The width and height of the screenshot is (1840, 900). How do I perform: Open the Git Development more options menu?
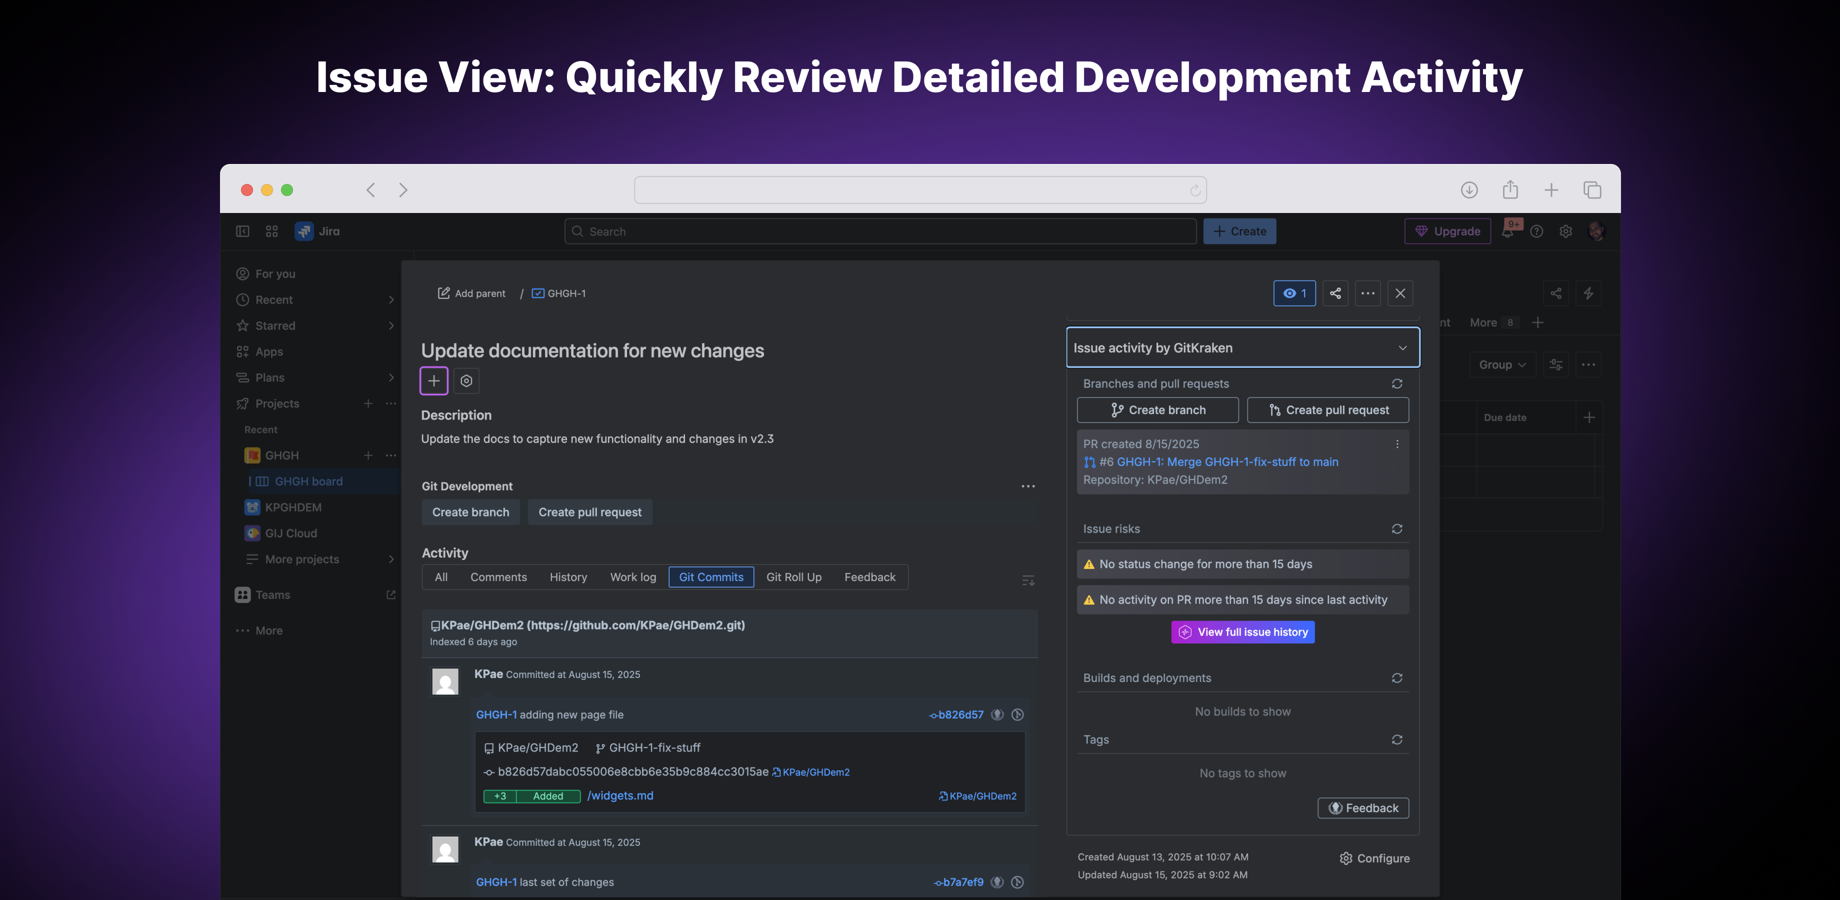click(x=1028, y=486)
